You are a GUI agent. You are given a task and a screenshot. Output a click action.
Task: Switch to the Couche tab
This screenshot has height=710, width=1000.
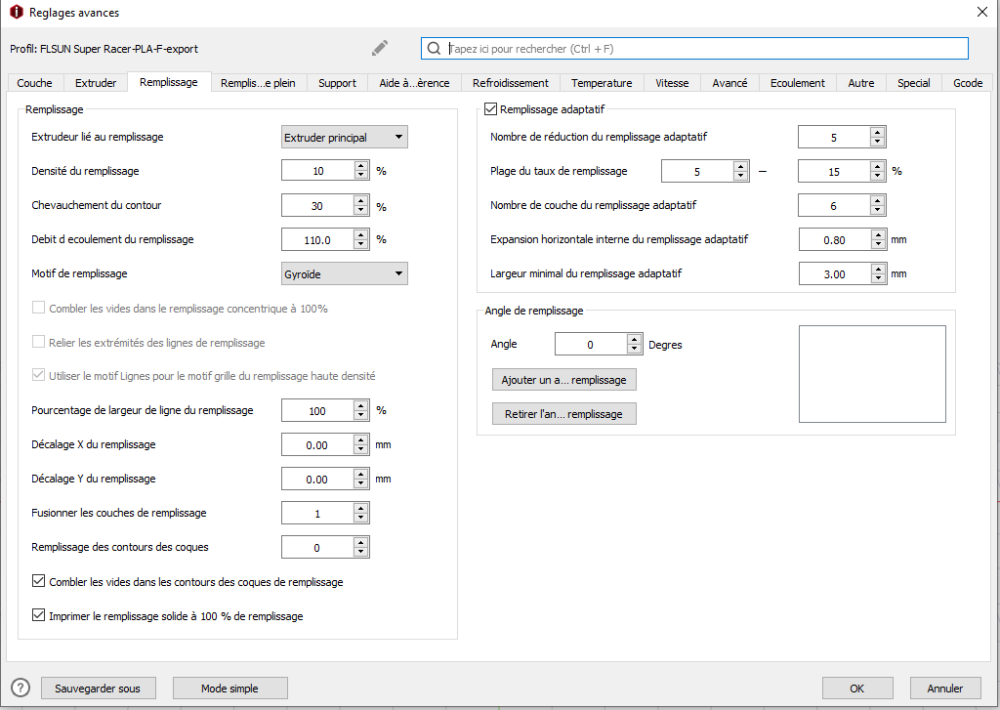pyautogui.click(x=34, y=83)
